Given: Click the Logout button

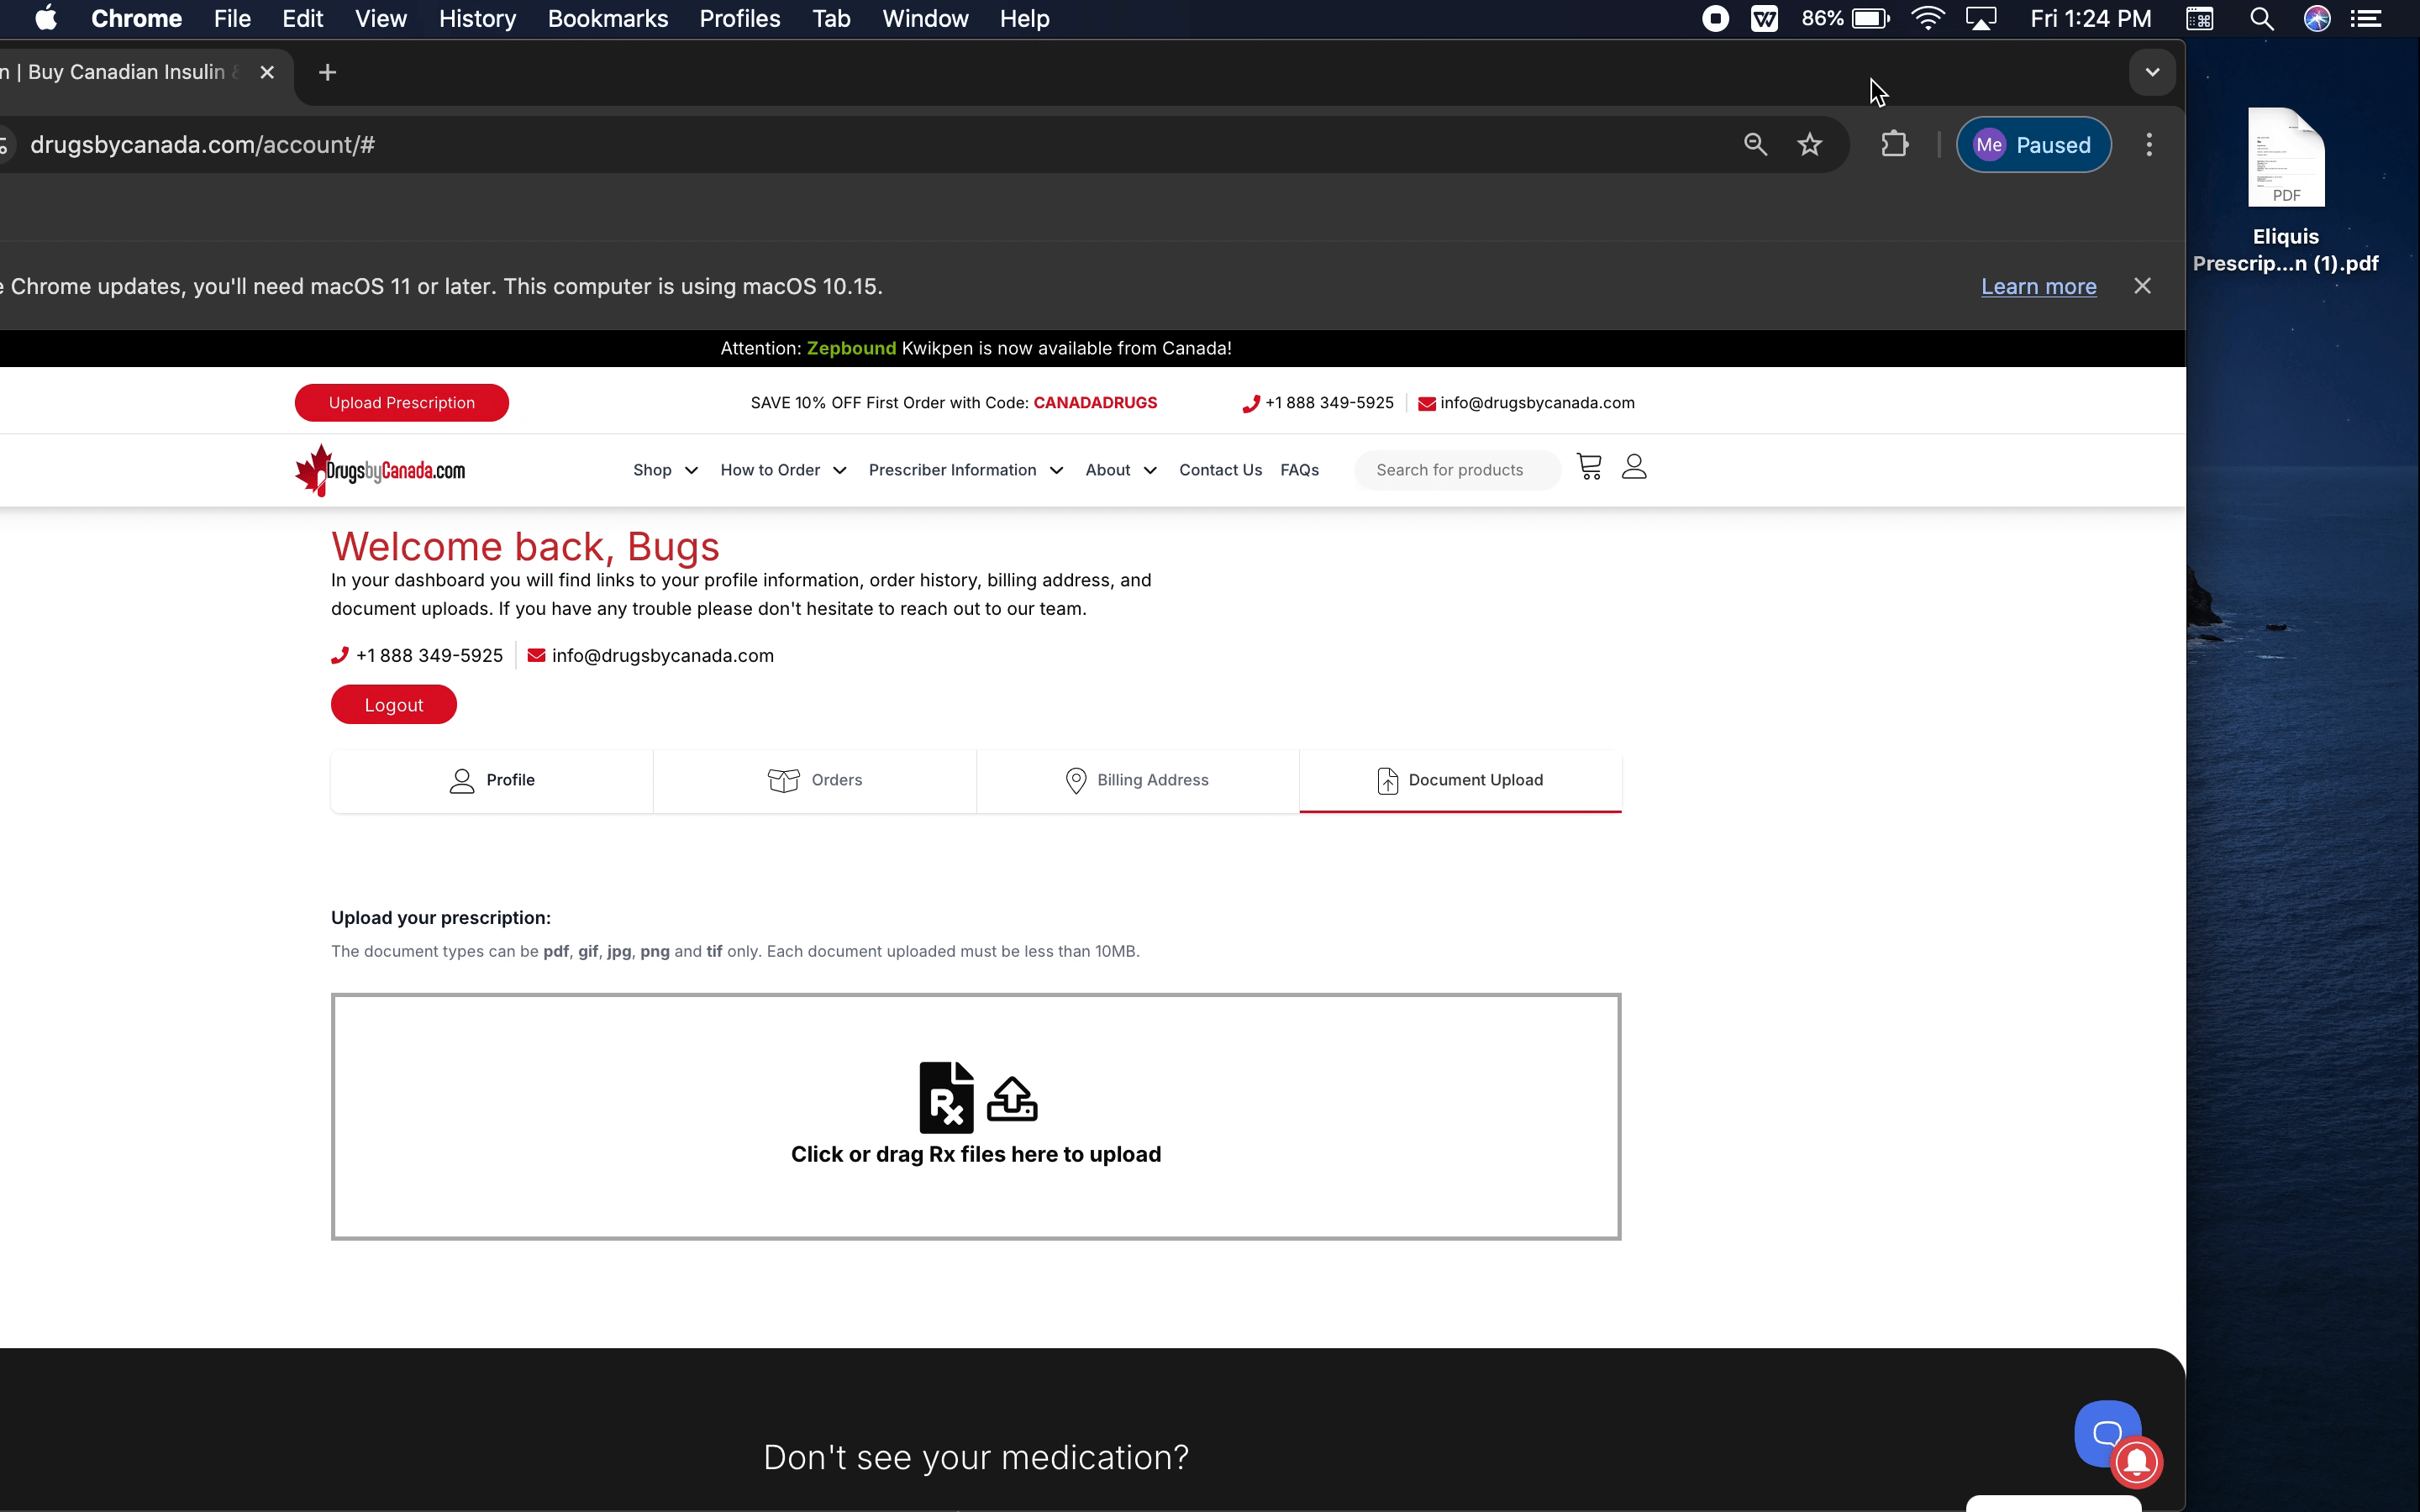Looking at the screenshot, I should pyautogui.click(x=393, y=705).
